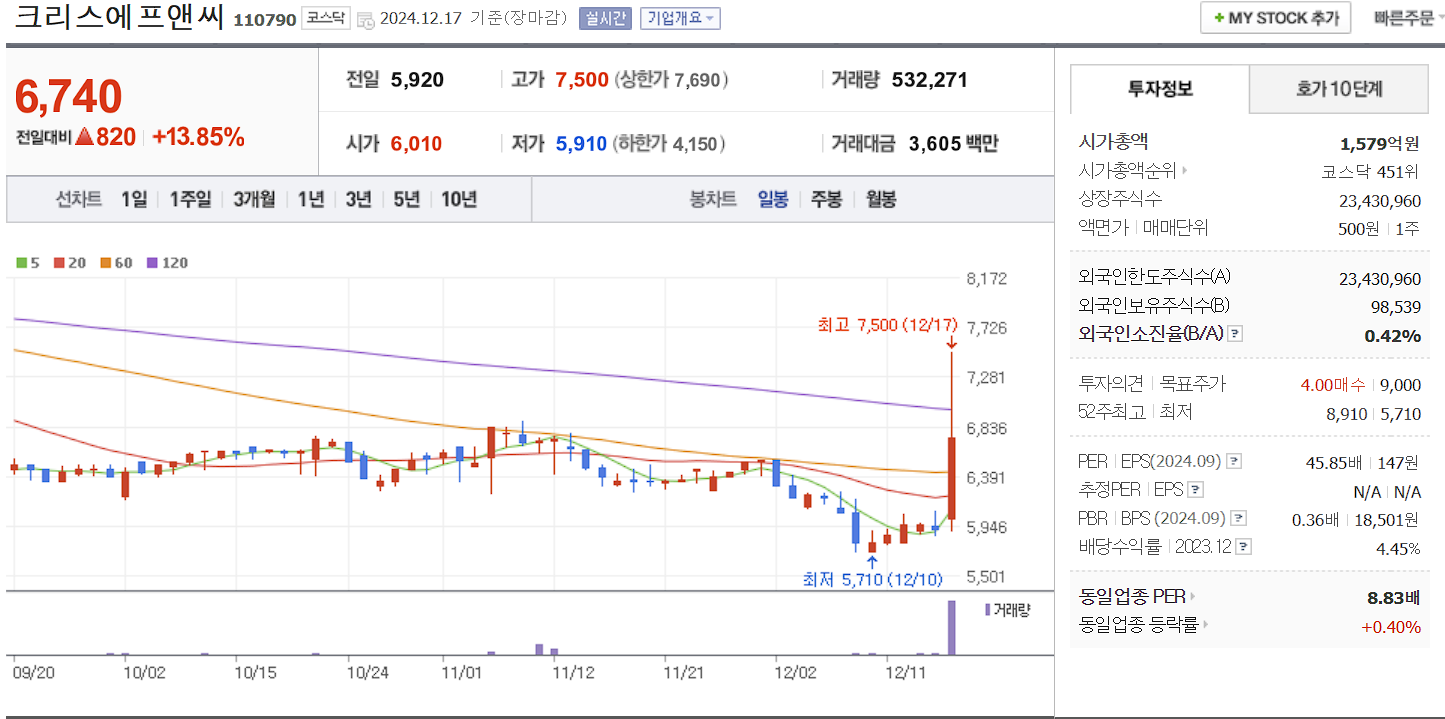Click the BPS(2024.09) question mark icon

[x=1238, y=518]
